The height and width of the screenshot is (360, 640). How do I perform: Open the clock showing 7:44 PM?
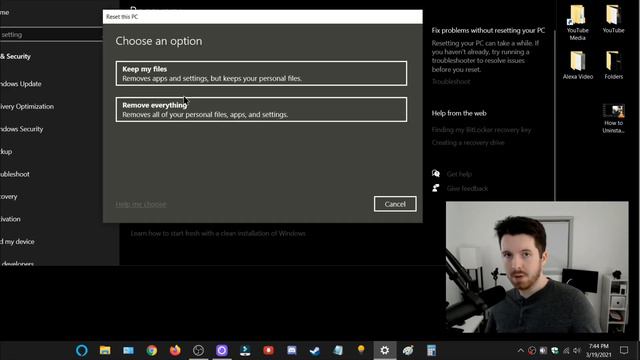pos(599,350)
